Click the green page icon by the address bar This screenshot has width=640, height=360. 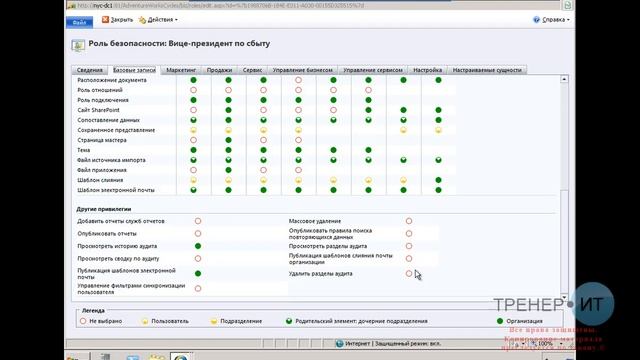click(567, 5)
